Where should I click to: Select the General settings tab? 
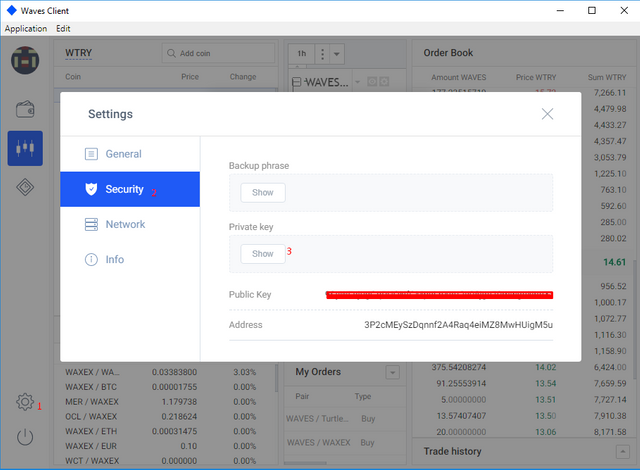[130, 154]
